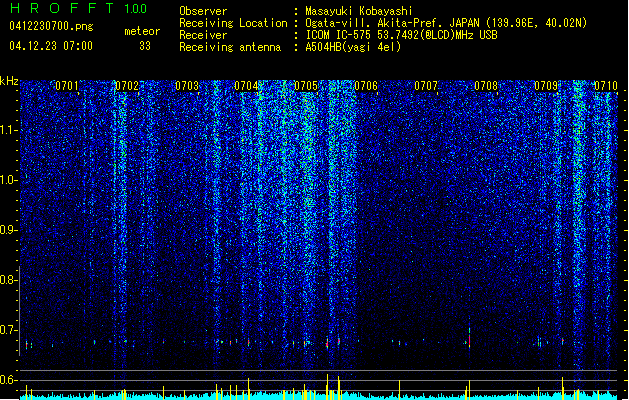The height and width of the screenshot is (400, 629).
Task: Select the file name 0412230700.png
Action: (51, 27)
